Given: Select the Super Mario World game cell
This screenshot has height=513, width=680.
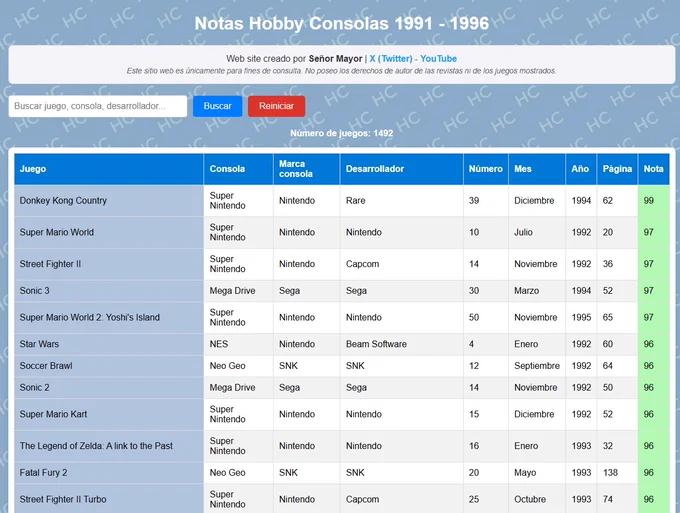Looking at the screenshot, I should click(x=109, y=232).
